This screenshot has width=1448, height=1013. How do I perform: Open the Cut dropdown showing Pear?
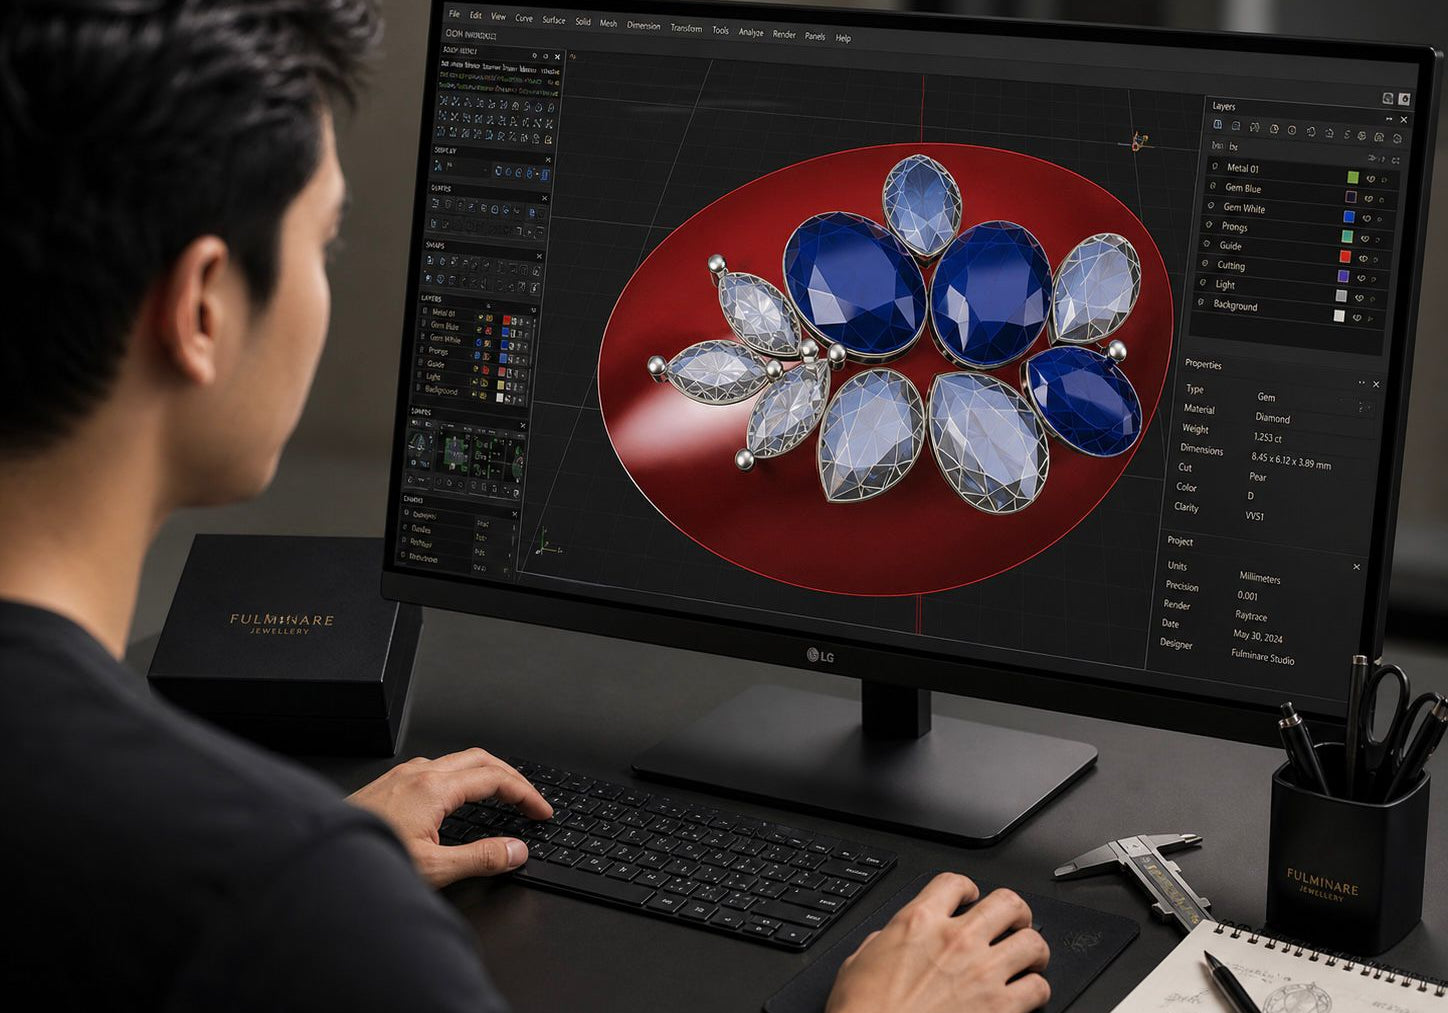click(1257, 477)
